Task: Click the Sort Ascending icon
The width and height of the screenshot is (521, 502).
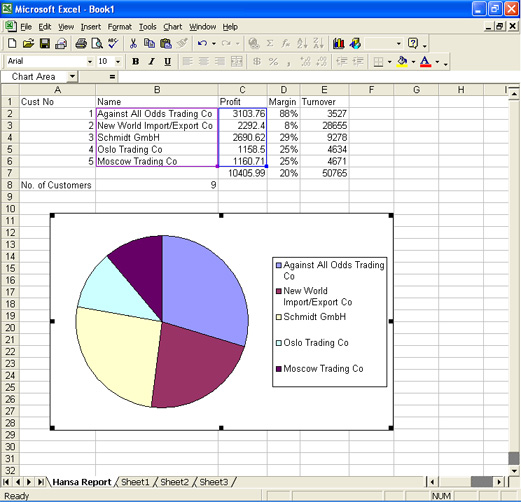Action: coord(302,43)
